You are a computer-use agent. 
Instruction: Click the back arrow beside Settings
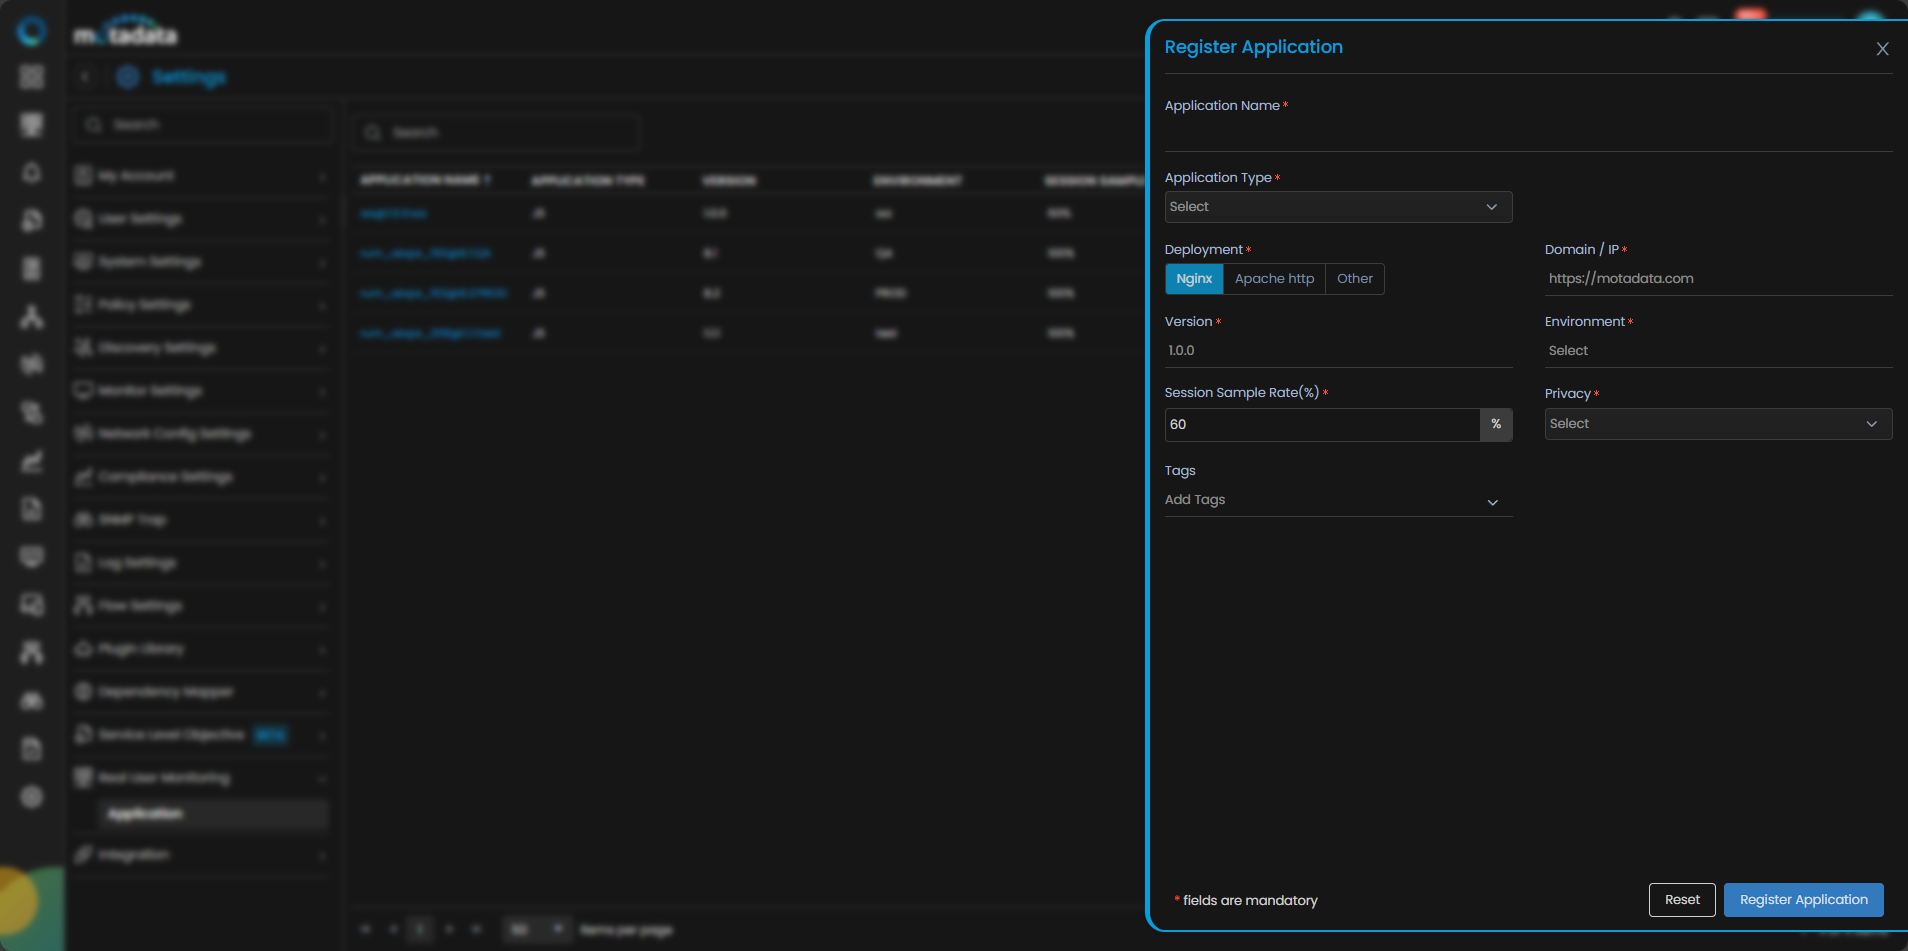[x=86, y=77]
